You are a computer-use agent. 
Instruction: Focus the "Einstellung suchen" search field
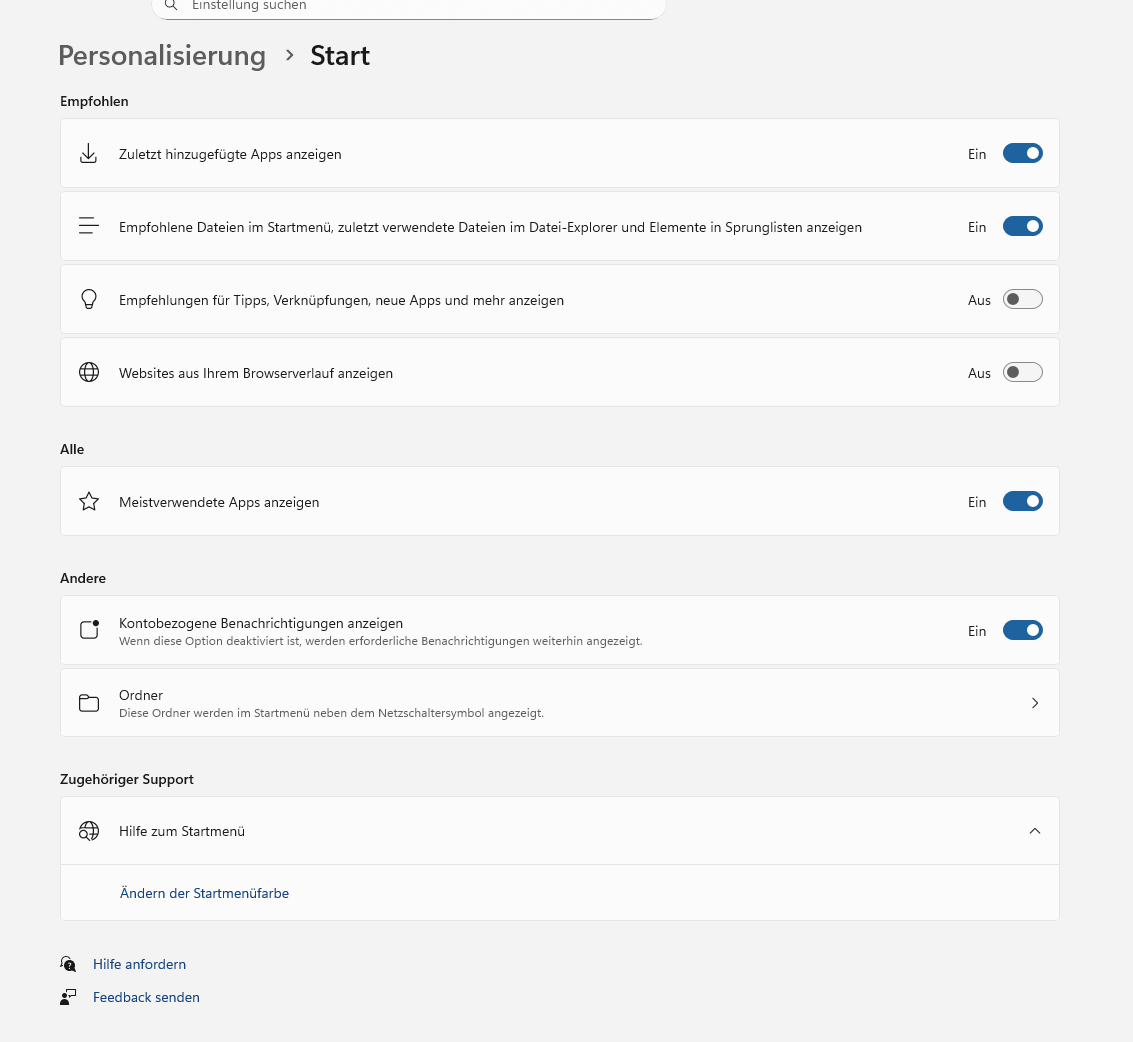(x=420, y=7)
